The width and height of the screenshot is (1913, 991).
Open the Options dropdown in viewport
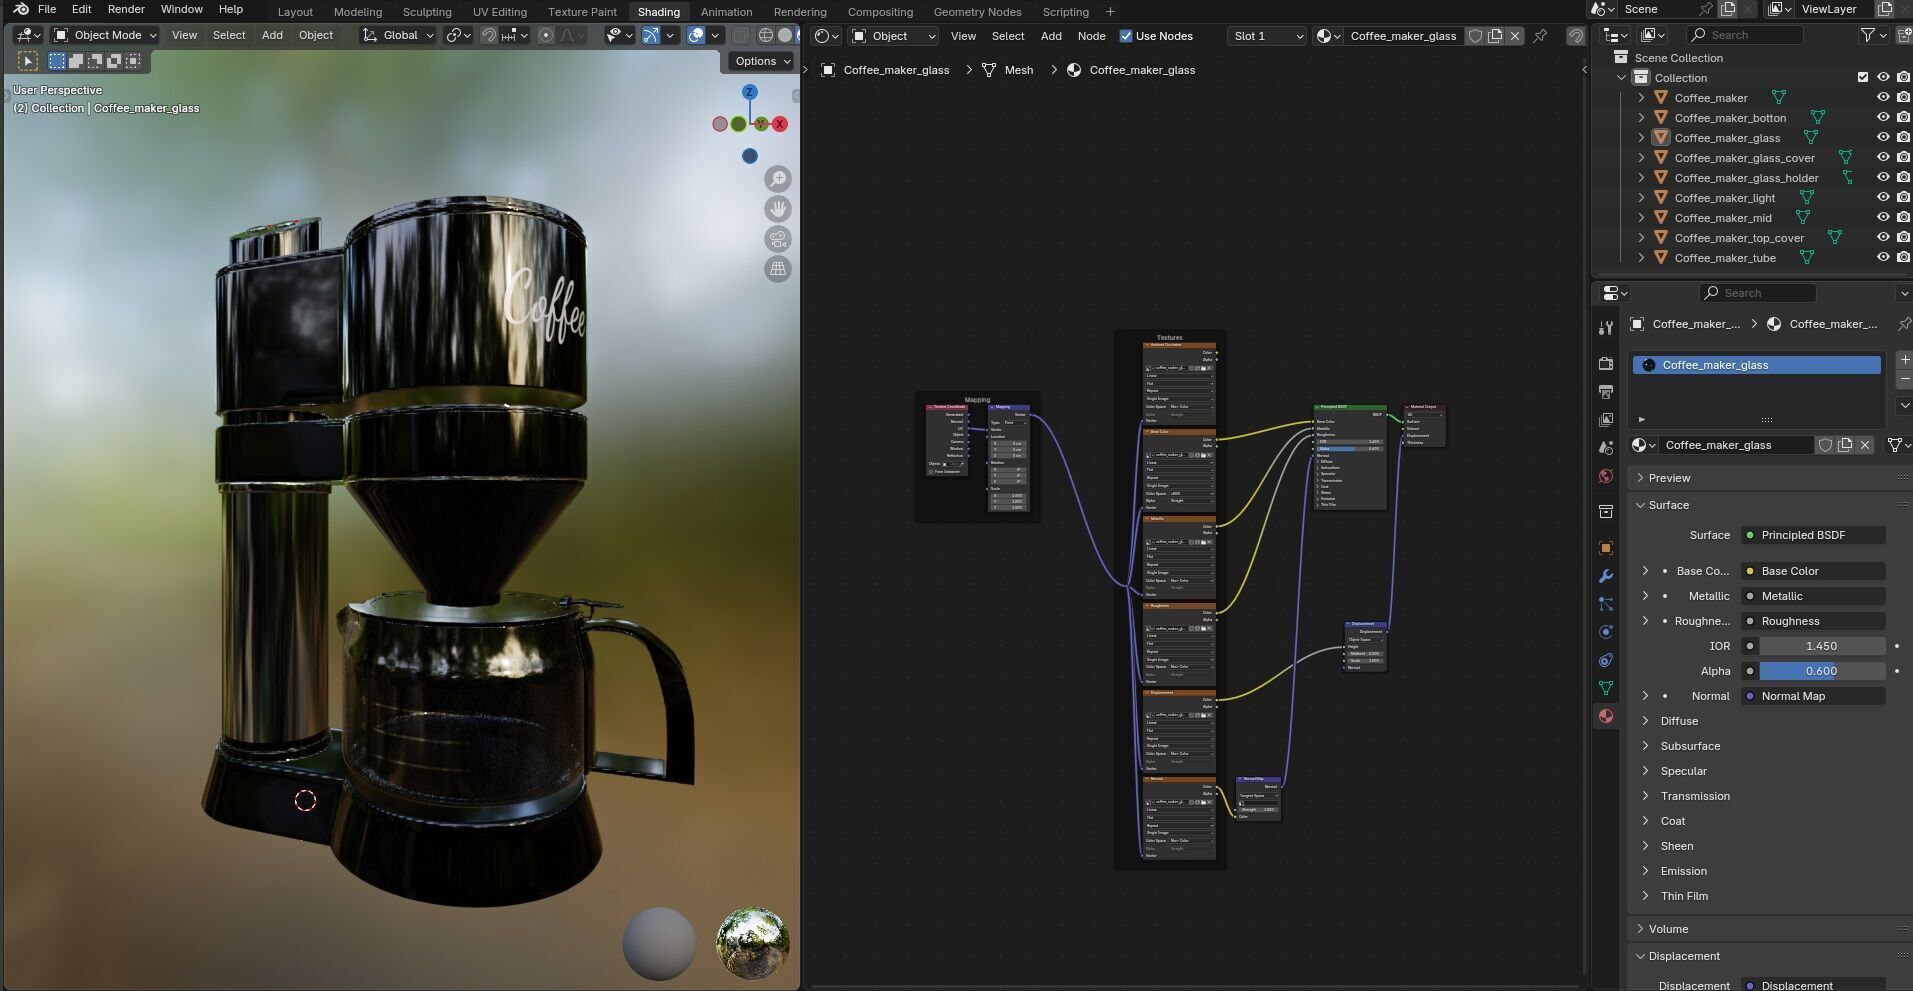[x=762, y=61]
